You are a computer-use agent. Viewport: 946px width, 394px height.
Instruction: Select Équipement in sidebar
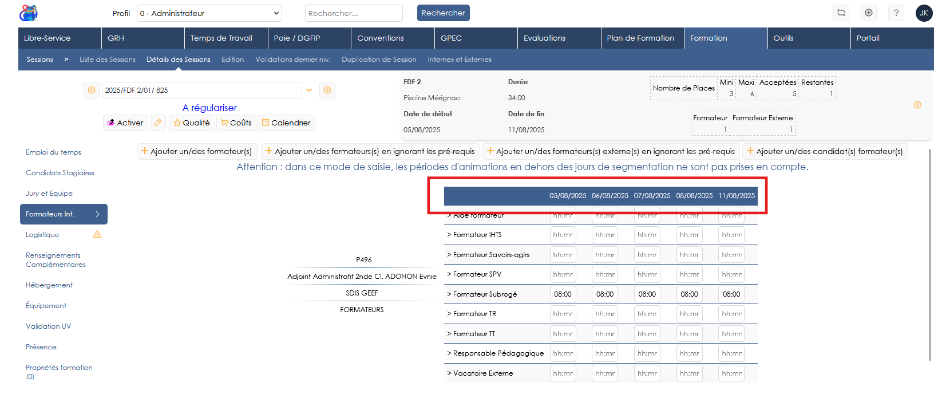tap(46, 305)
